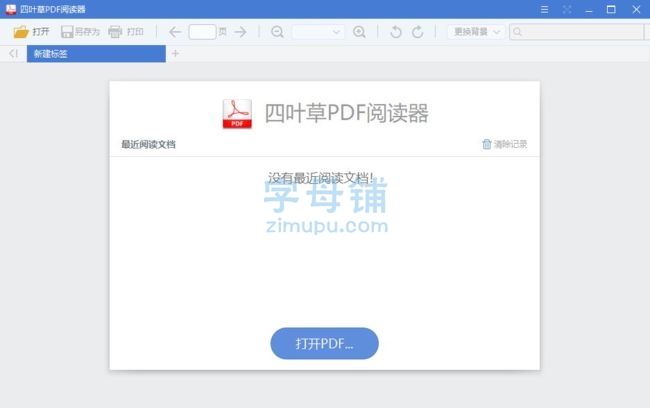Go to next page with right arrow
The height and width of the screenshot is (408, 650).
(240, 32)
